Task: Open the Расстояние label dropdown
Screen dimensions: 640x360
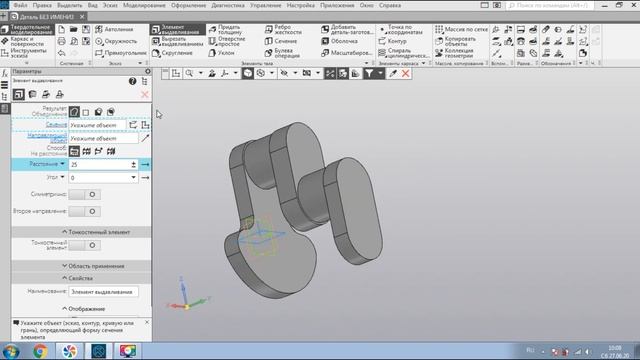Action: tap(62, 164)
